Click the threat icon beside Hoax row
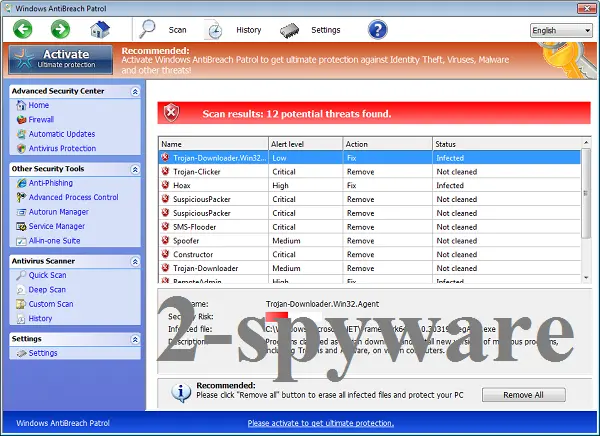 pyautogui.click(x=165, y=185)
